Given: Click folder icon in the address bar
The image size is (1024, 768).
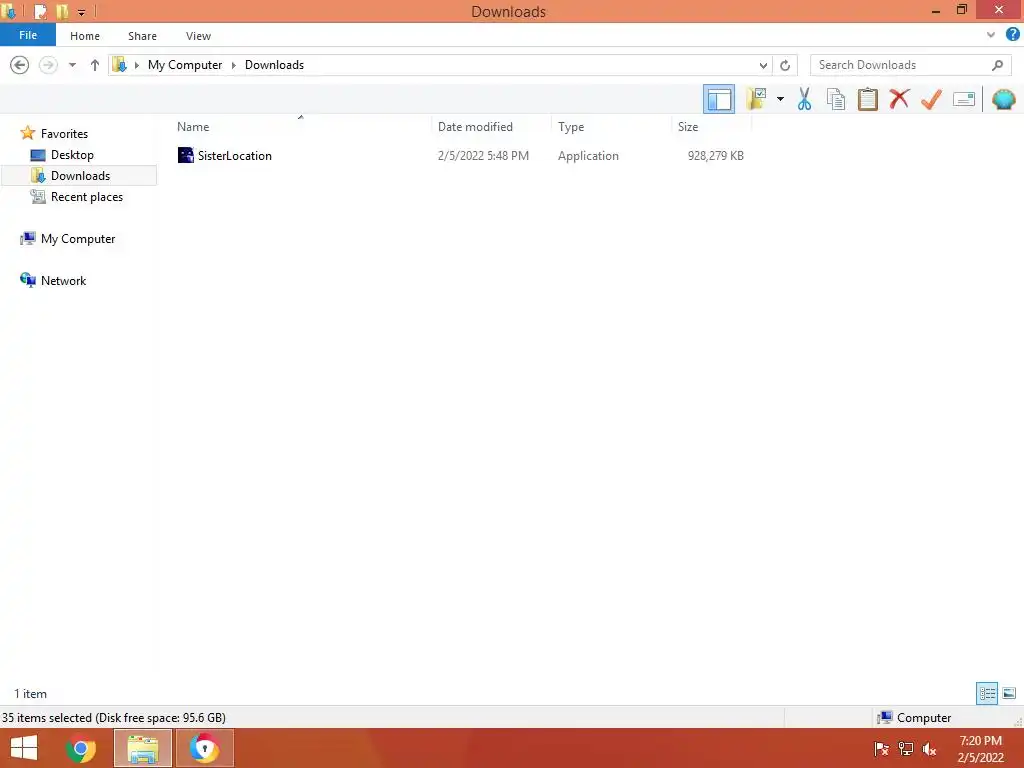Looking at the screenshot, I should (x=120, y=65).
